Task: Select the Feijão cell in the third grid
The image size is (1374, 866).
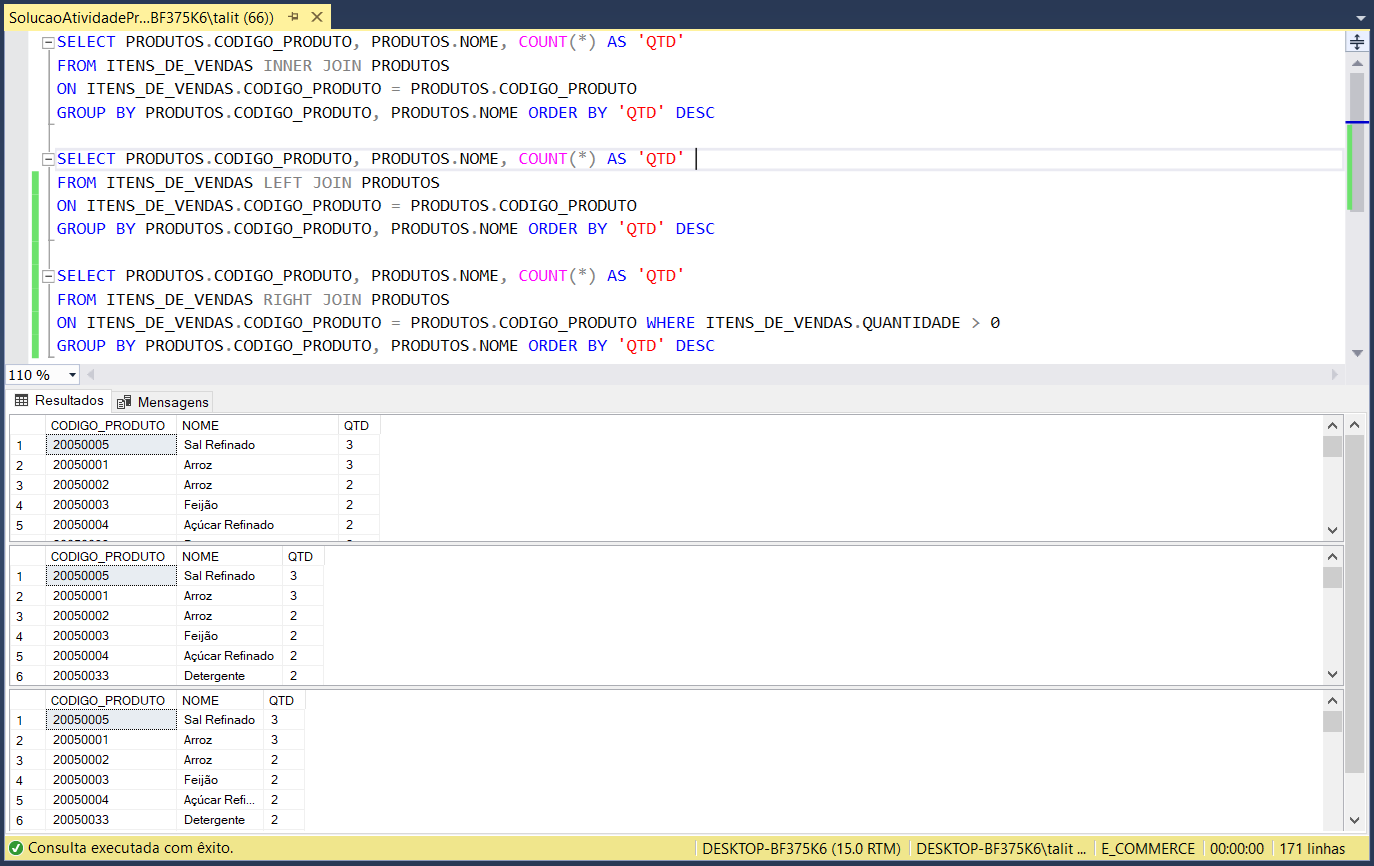Action: coord(220,780)
